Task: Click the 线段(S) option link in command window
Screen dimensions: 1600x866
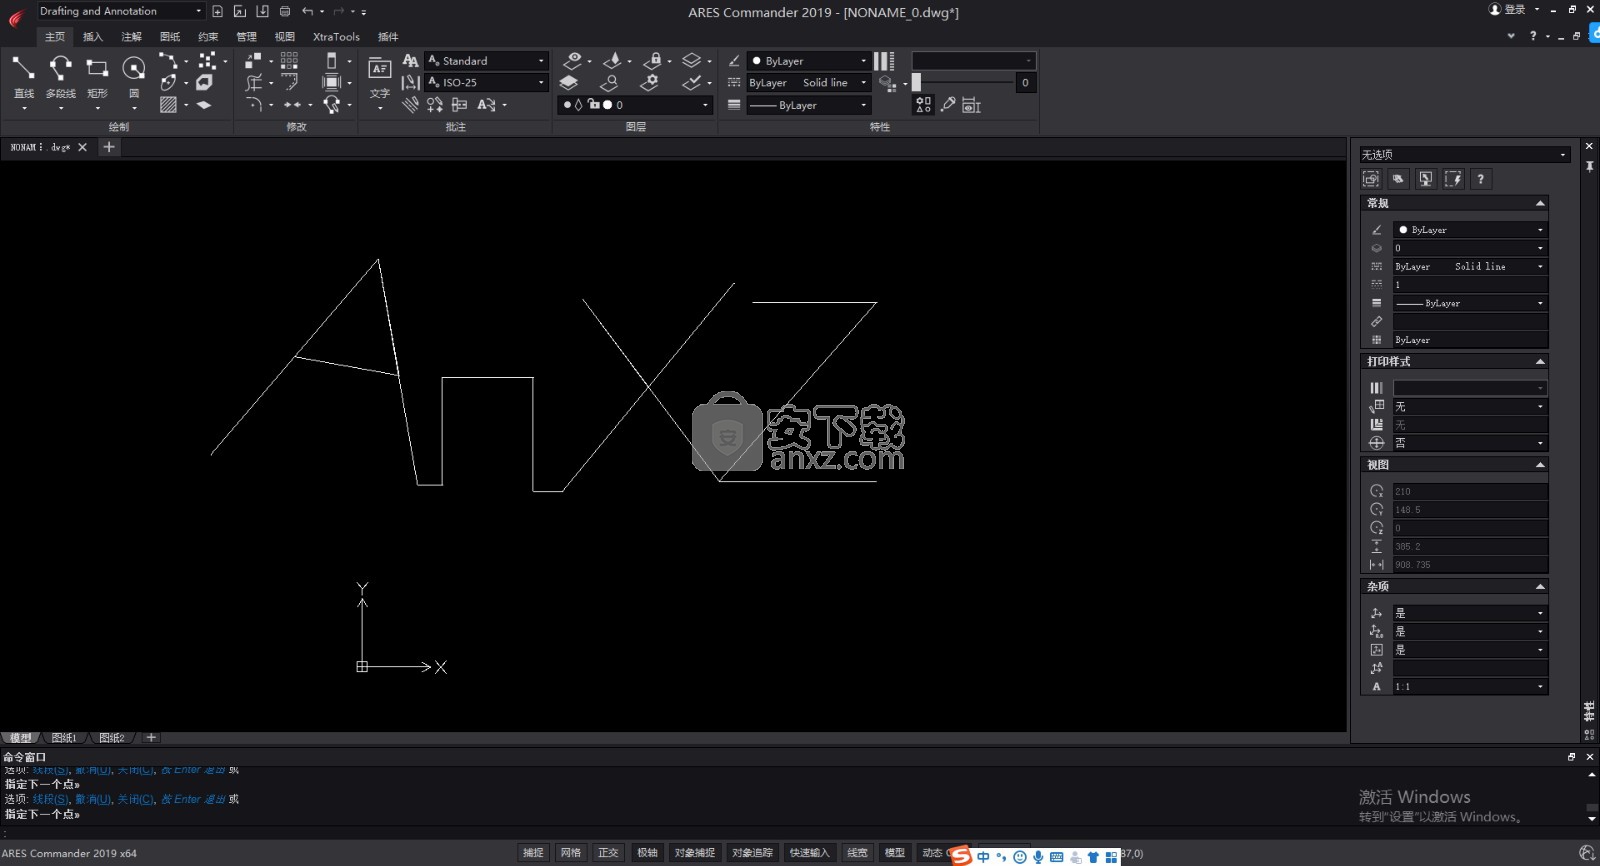Action: [50, 799]
